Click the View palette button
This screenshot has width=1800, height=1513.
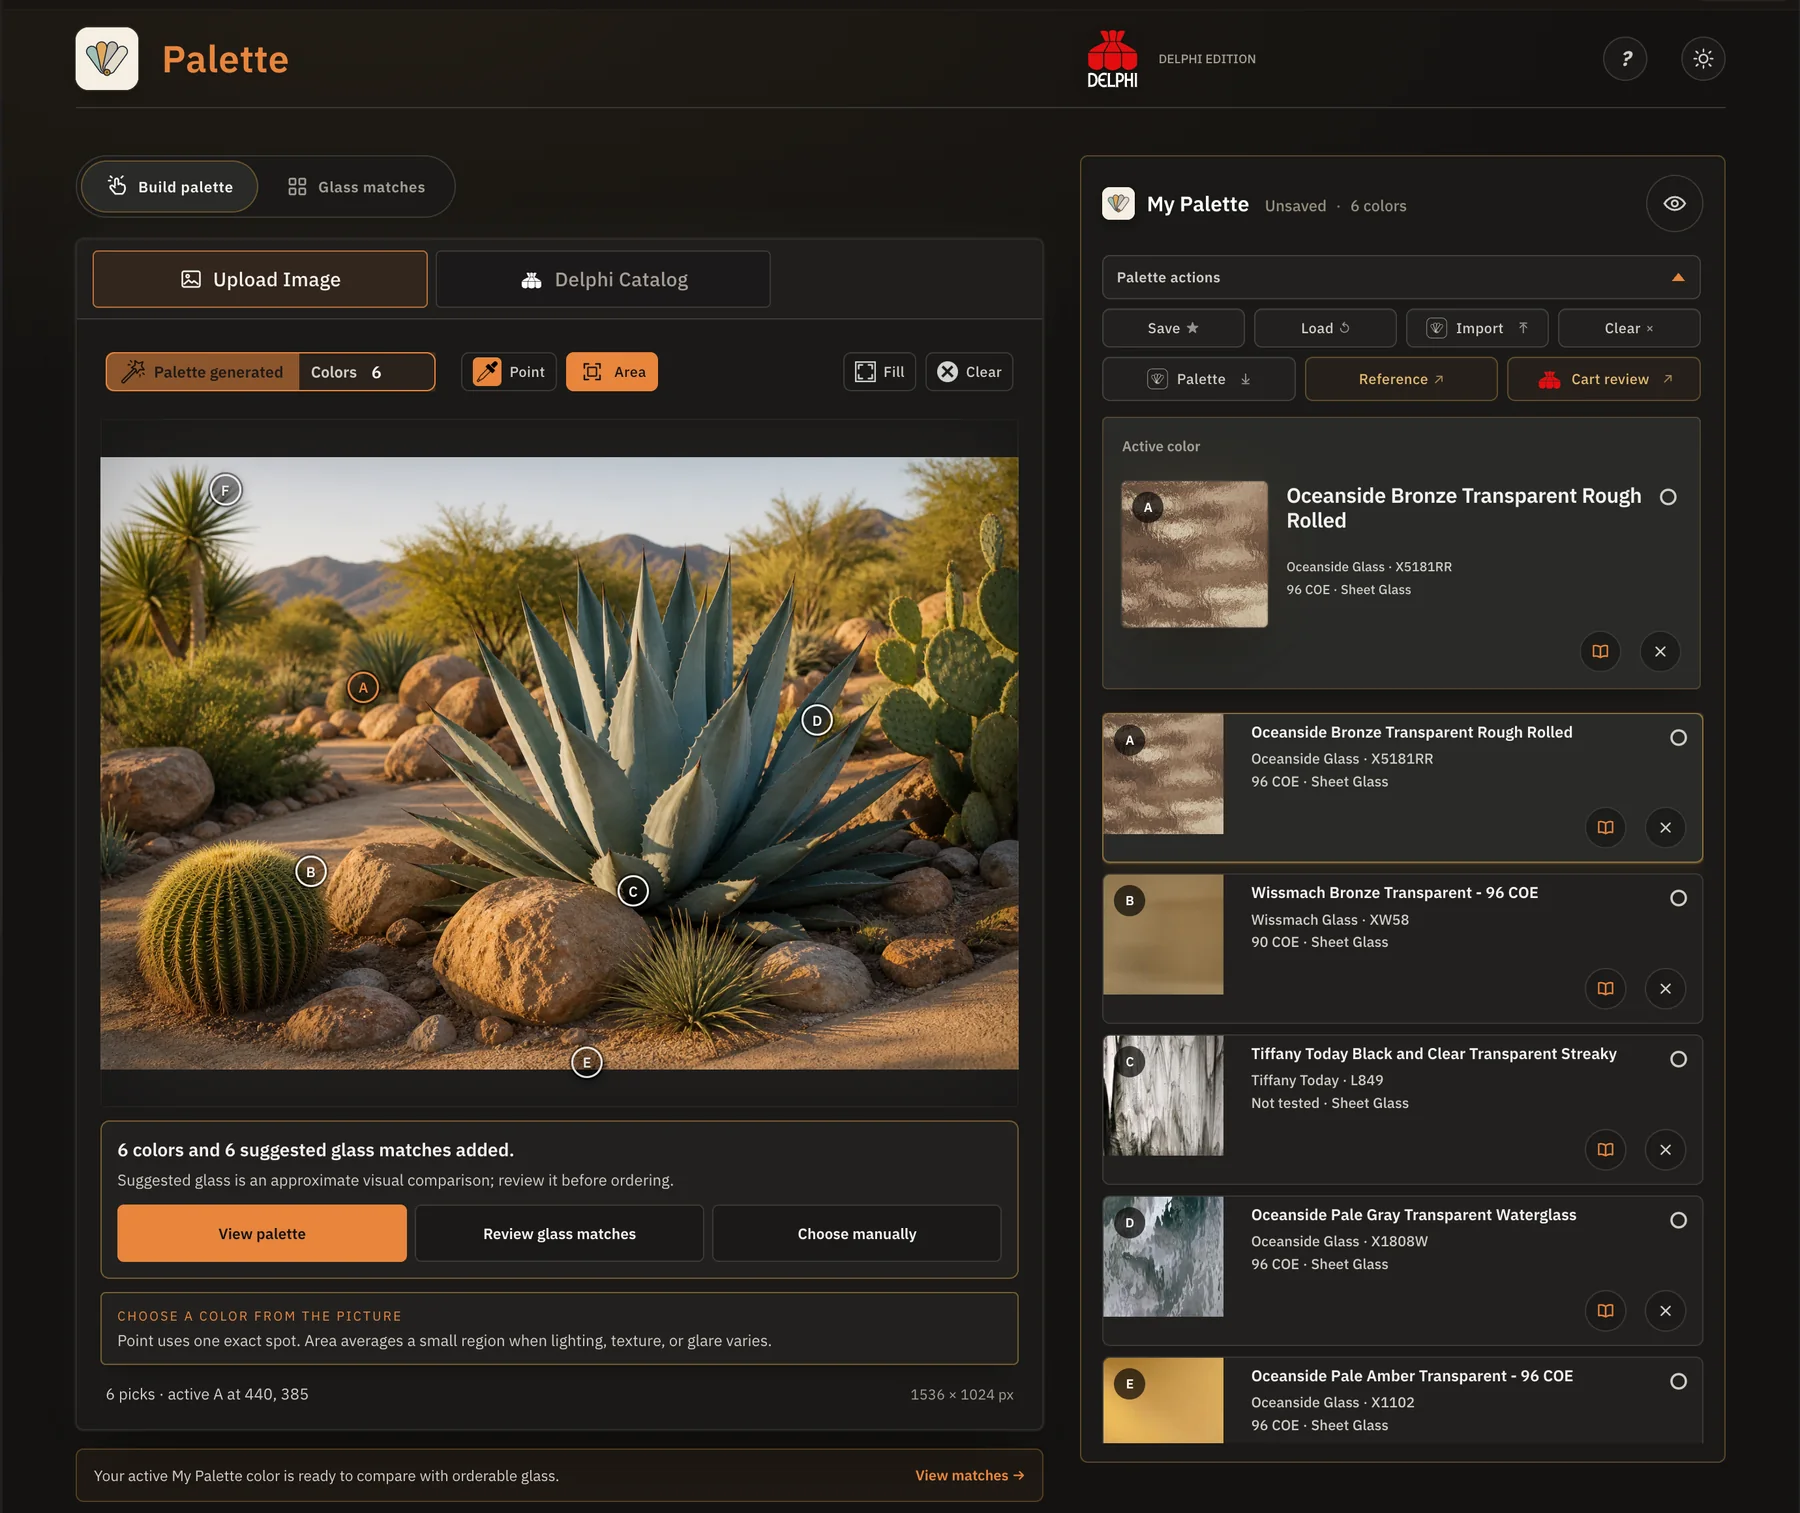coord(262,1233)
